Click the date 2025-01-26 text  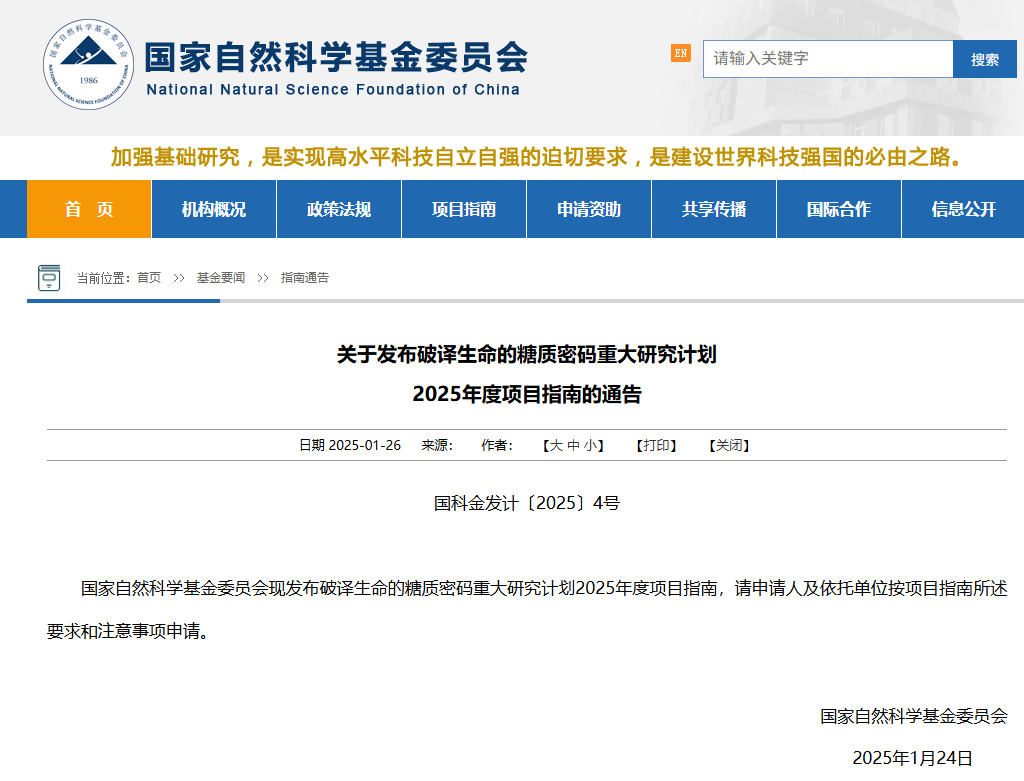click(x=364, y=445)
